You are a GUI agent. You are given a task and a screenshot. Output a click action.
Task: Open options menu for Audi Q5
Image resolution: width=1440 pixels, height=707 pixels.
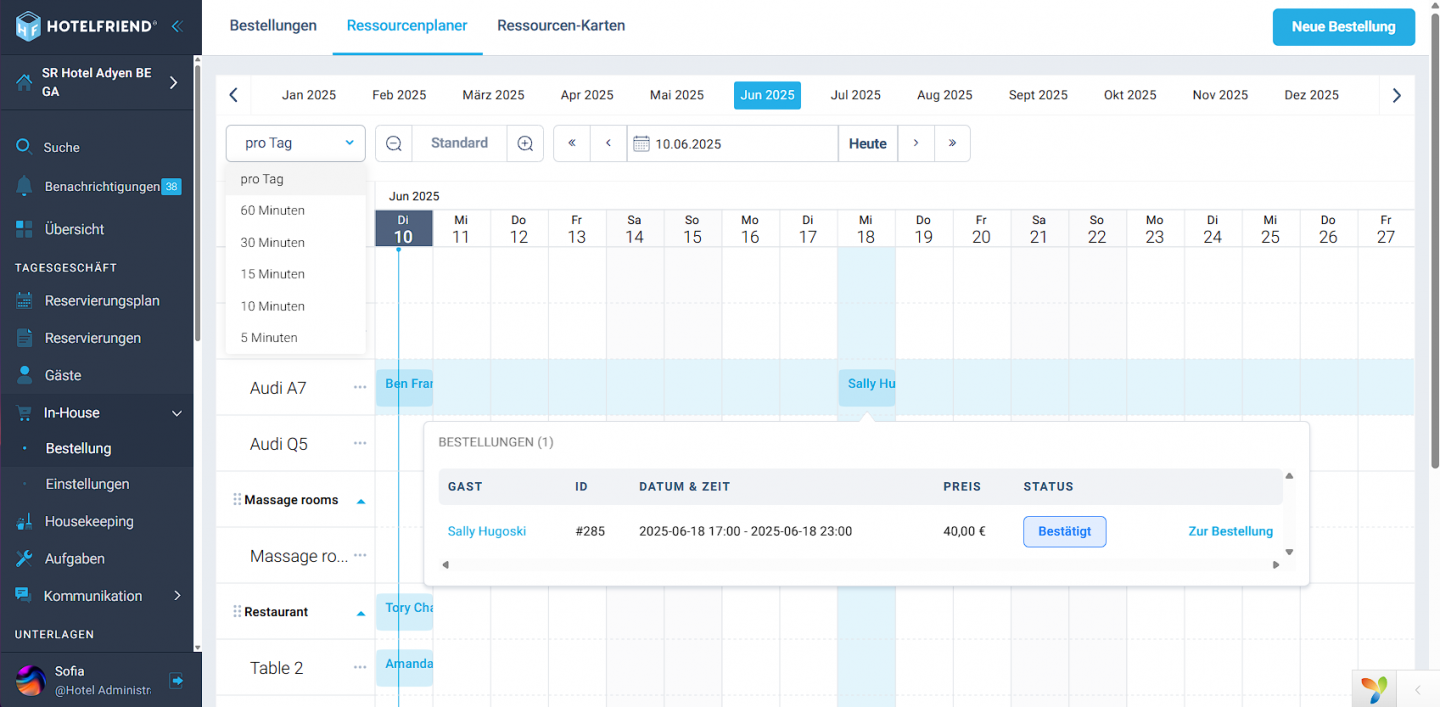pyautogui.click(x=360, y=443)
